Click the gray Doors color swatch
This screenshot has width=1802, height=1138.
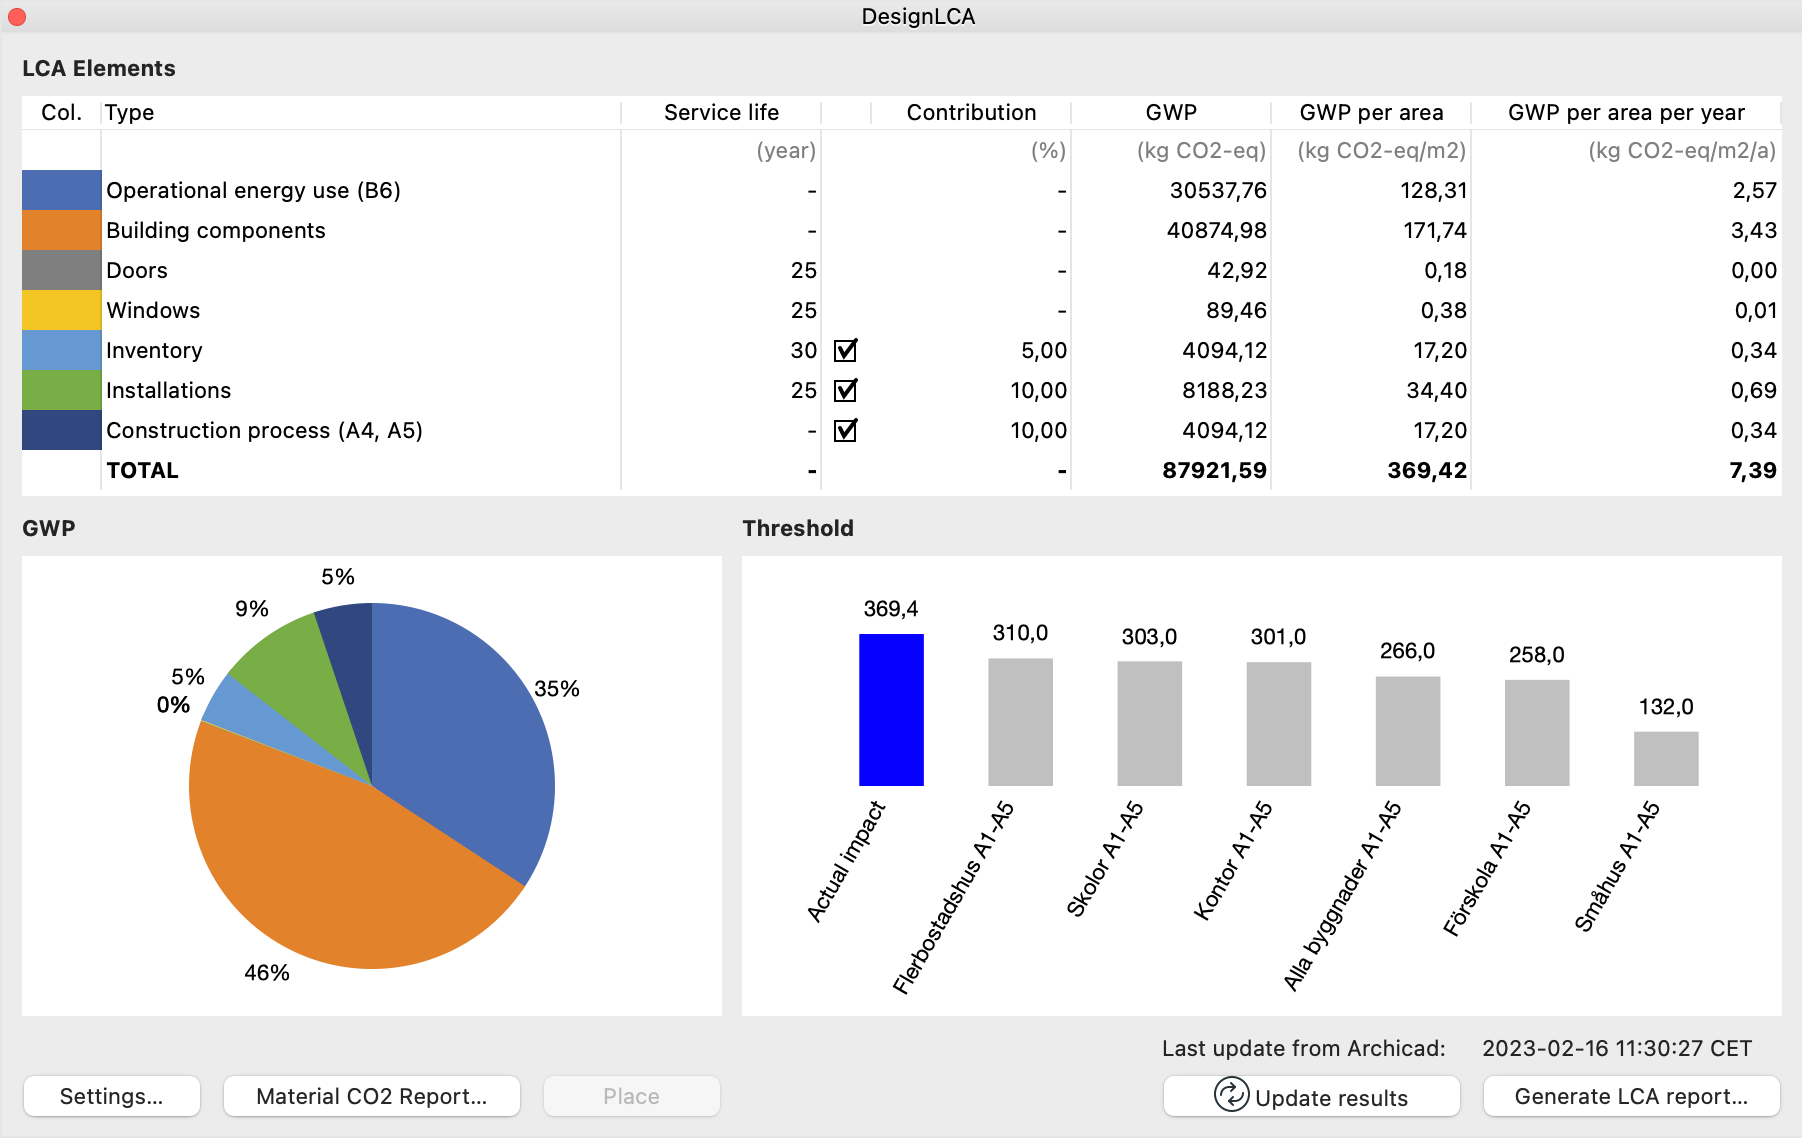(62, 270)
